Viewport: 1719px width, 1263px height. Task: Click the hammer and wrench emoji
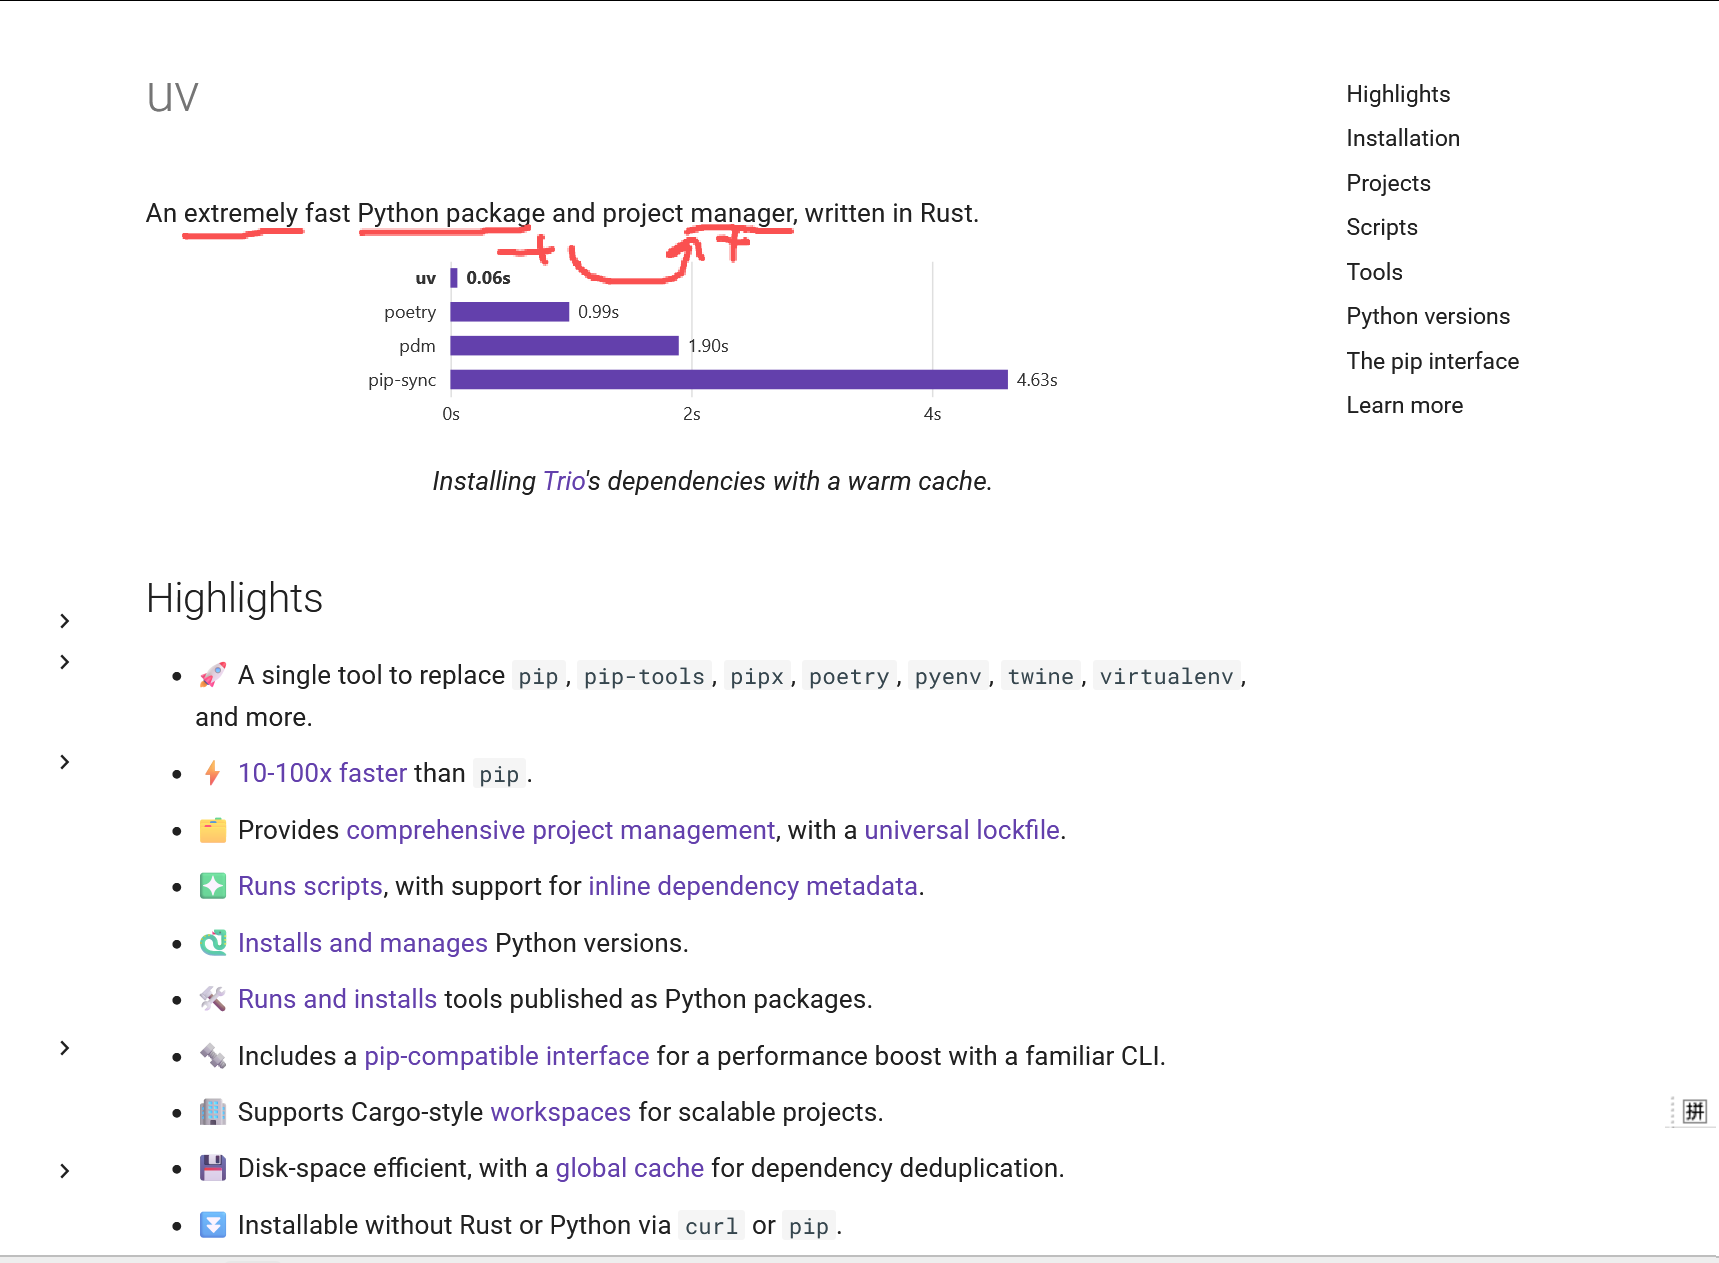tap(212, 999)
